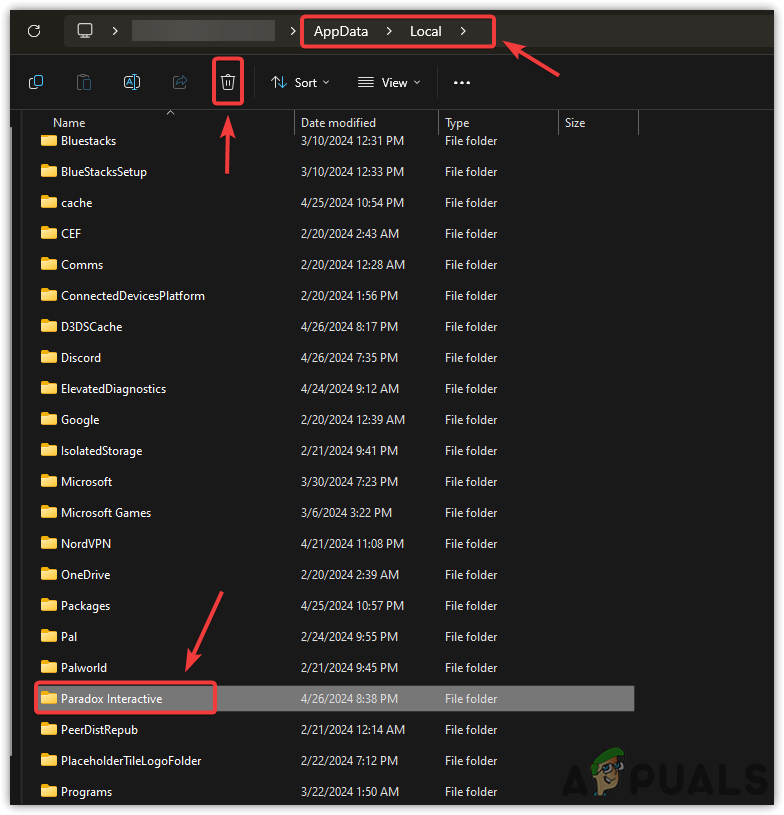Click the Microsoft Games folder icon

(x=49, y=512)
